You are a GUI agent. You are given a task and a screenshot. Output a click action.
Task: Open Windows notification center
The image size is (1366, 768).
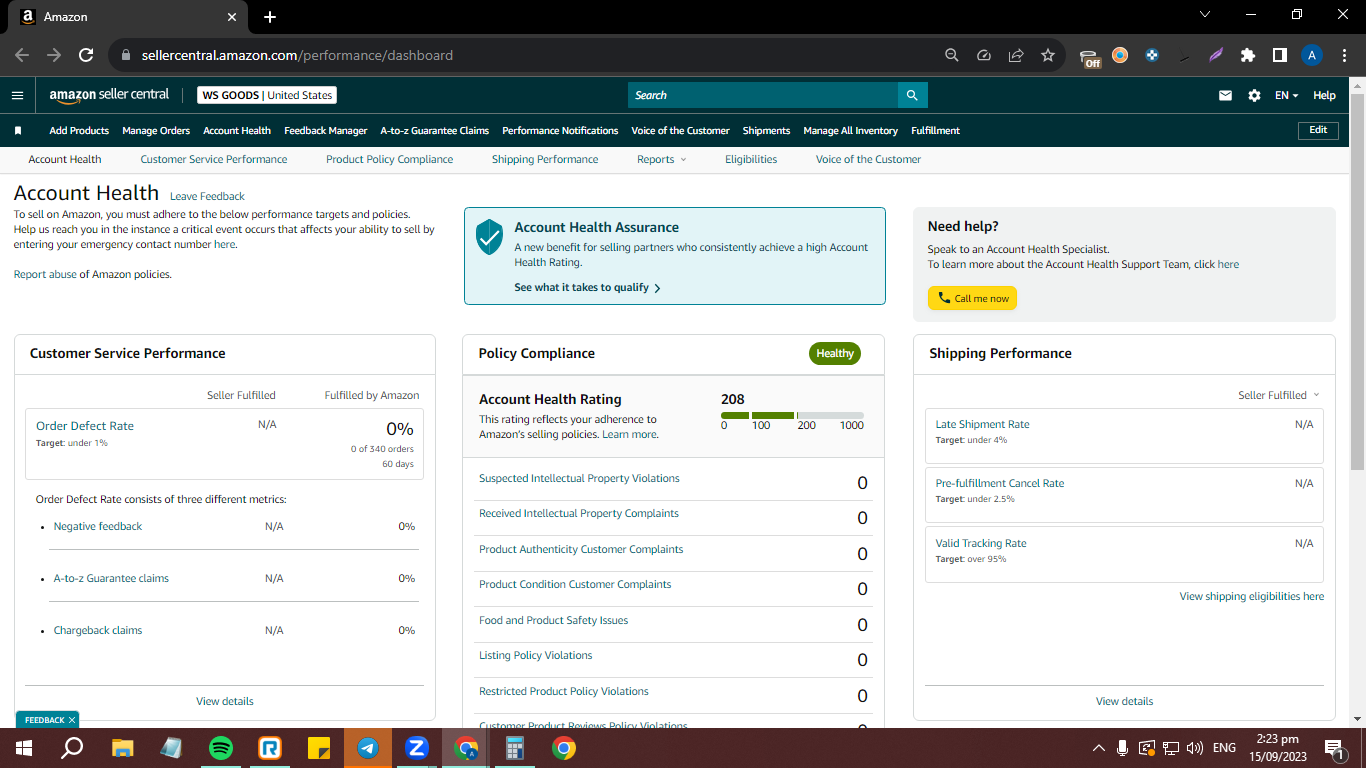1333,748
